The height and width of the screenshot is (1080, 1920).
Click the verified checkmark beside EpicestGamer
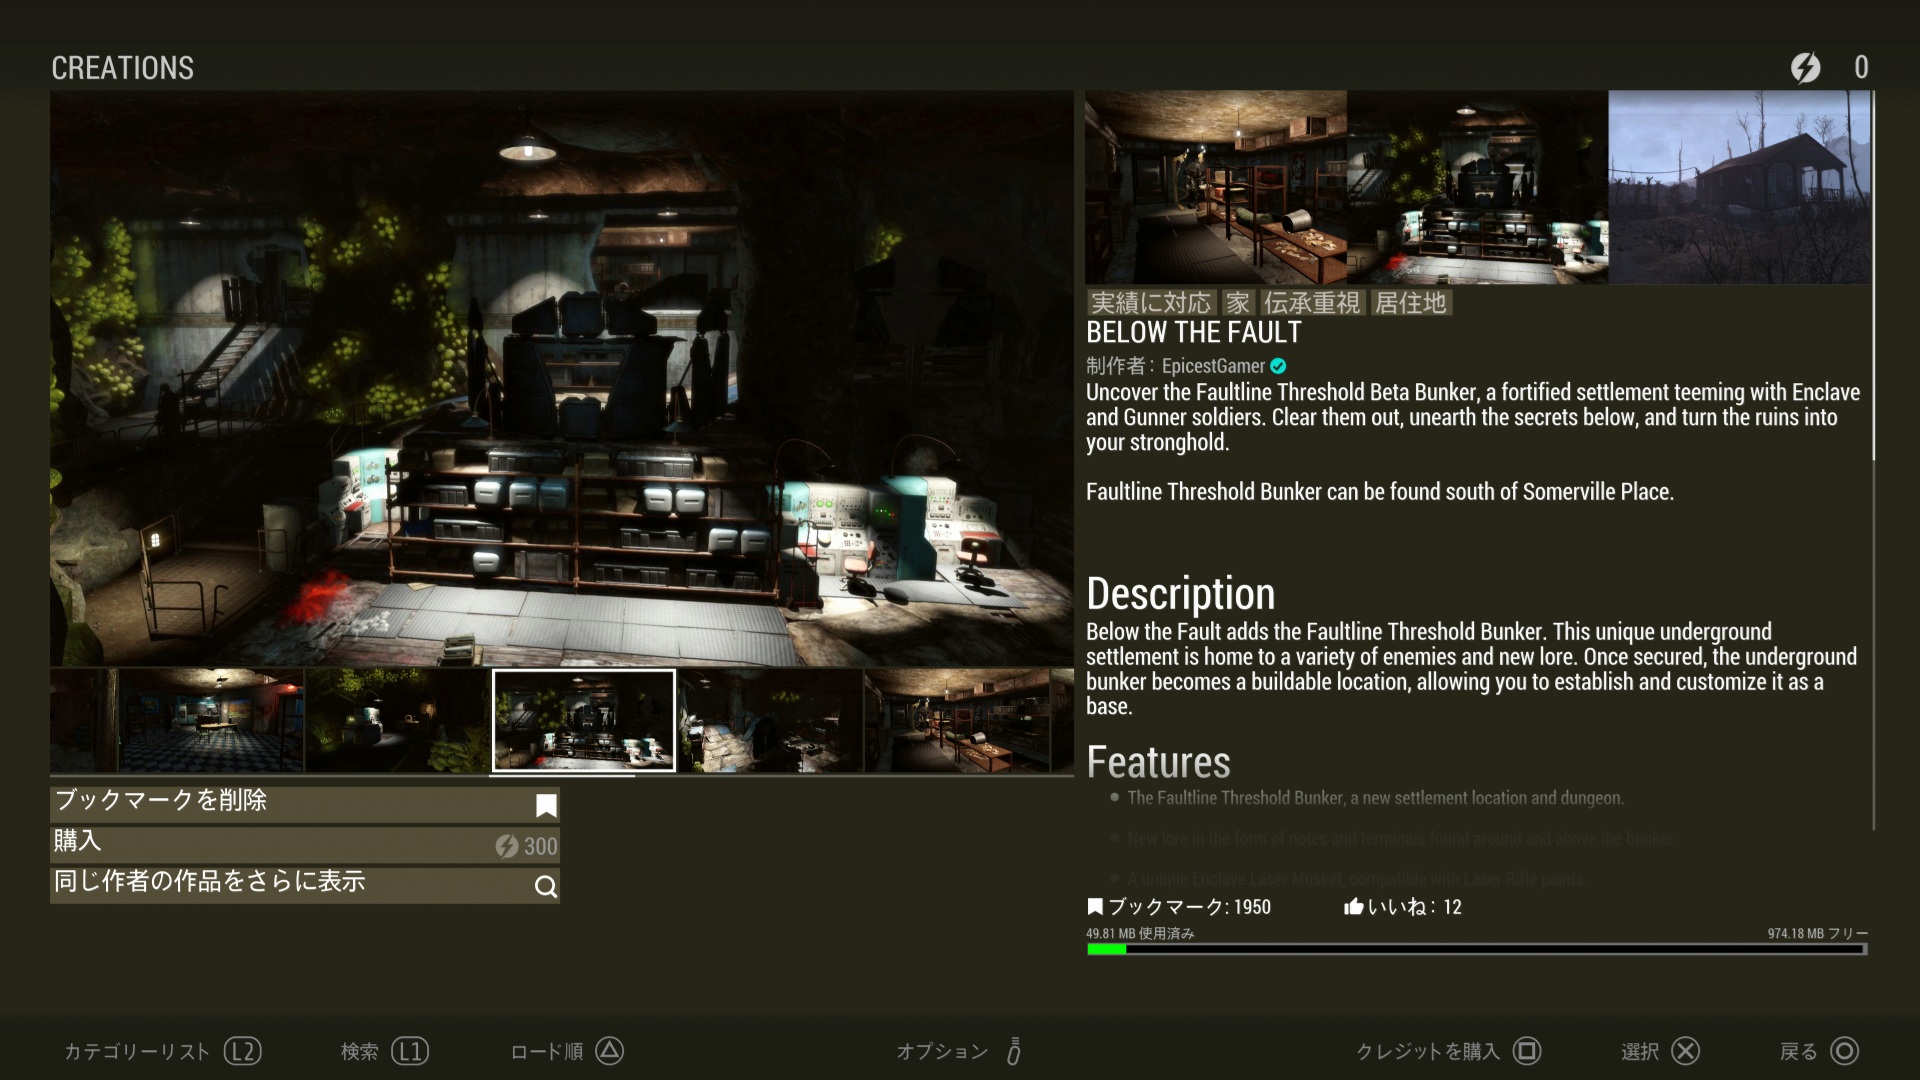coord(1278,366)
